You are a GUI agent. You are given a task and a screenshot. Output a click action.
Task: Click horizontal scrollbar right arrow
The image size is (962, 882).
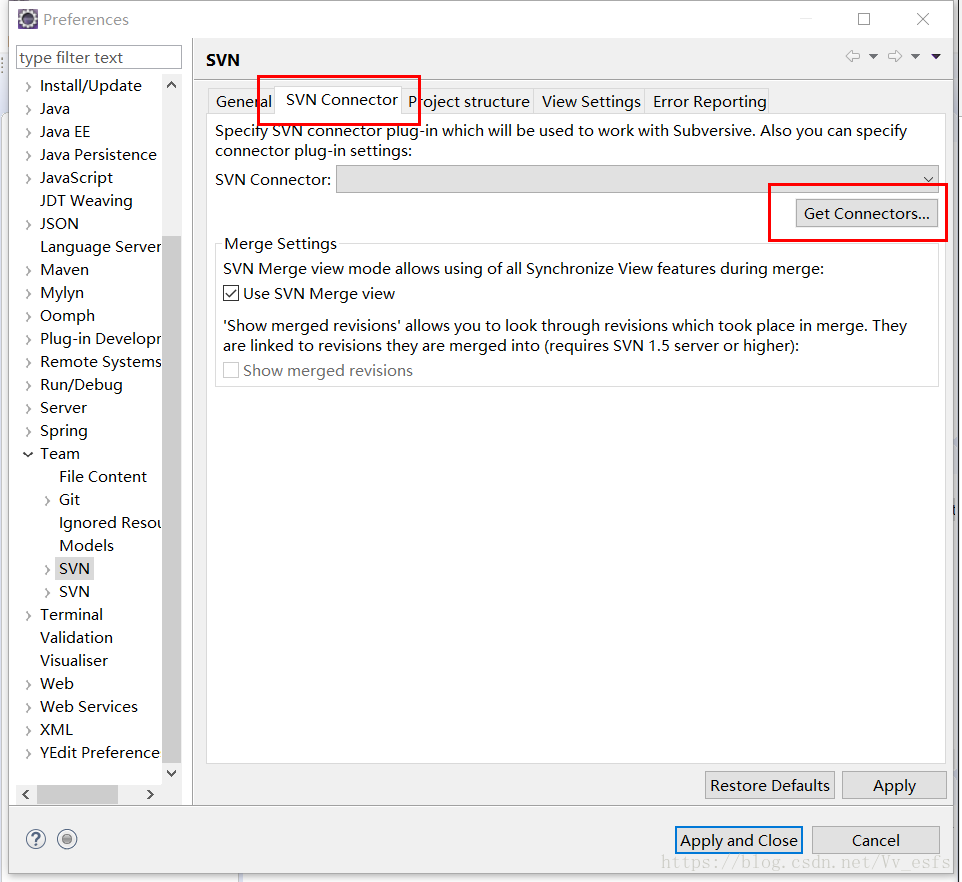point(150,794)
